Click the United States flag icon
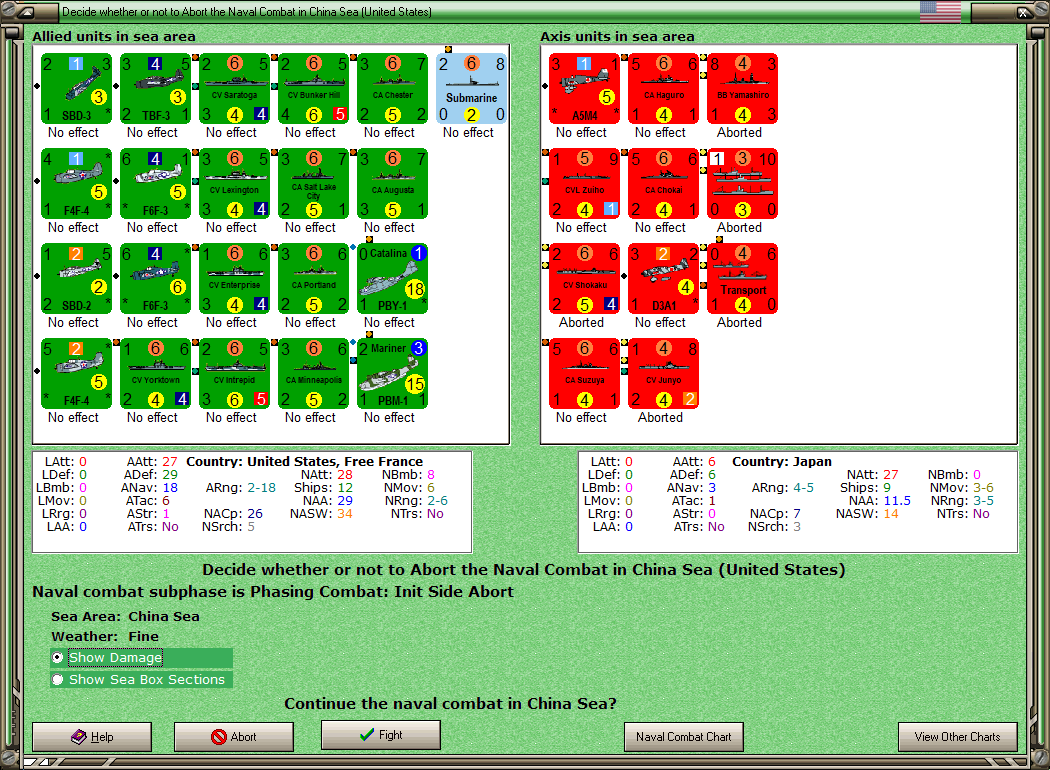This screenshot has width=1050, height=770. tap(940, 12)
